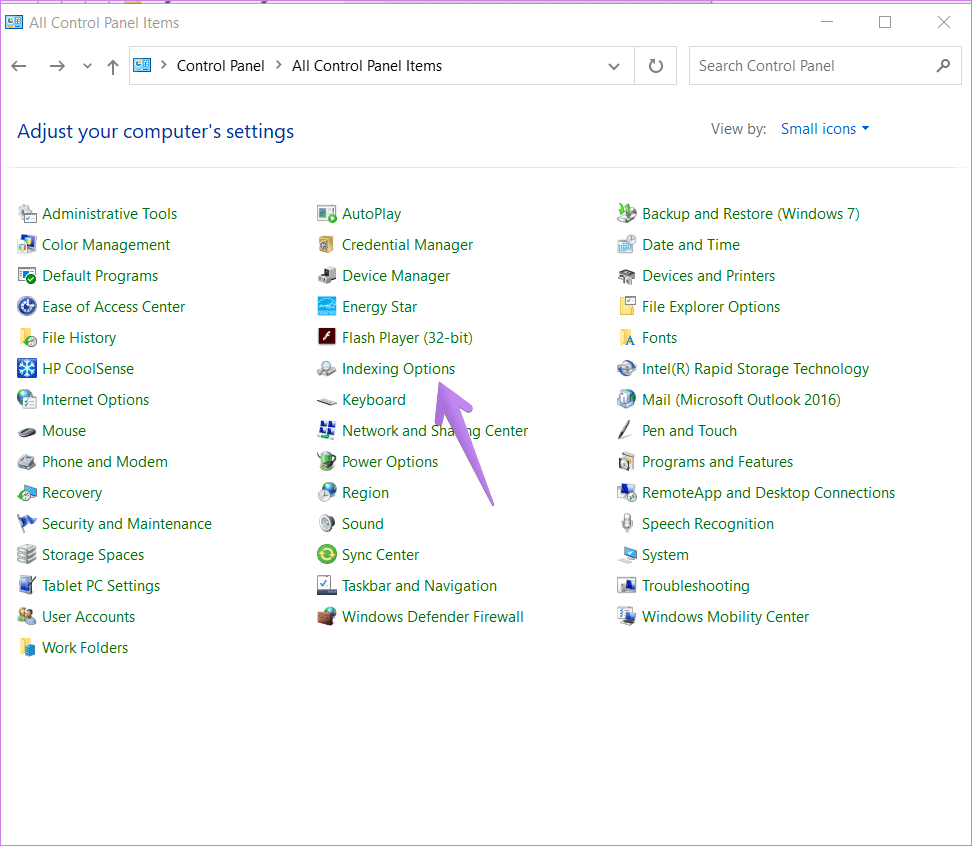The width and height of the screenshot is (972, 846).
Task: Click the Backup and Restore icon
Action: (627, 214)
